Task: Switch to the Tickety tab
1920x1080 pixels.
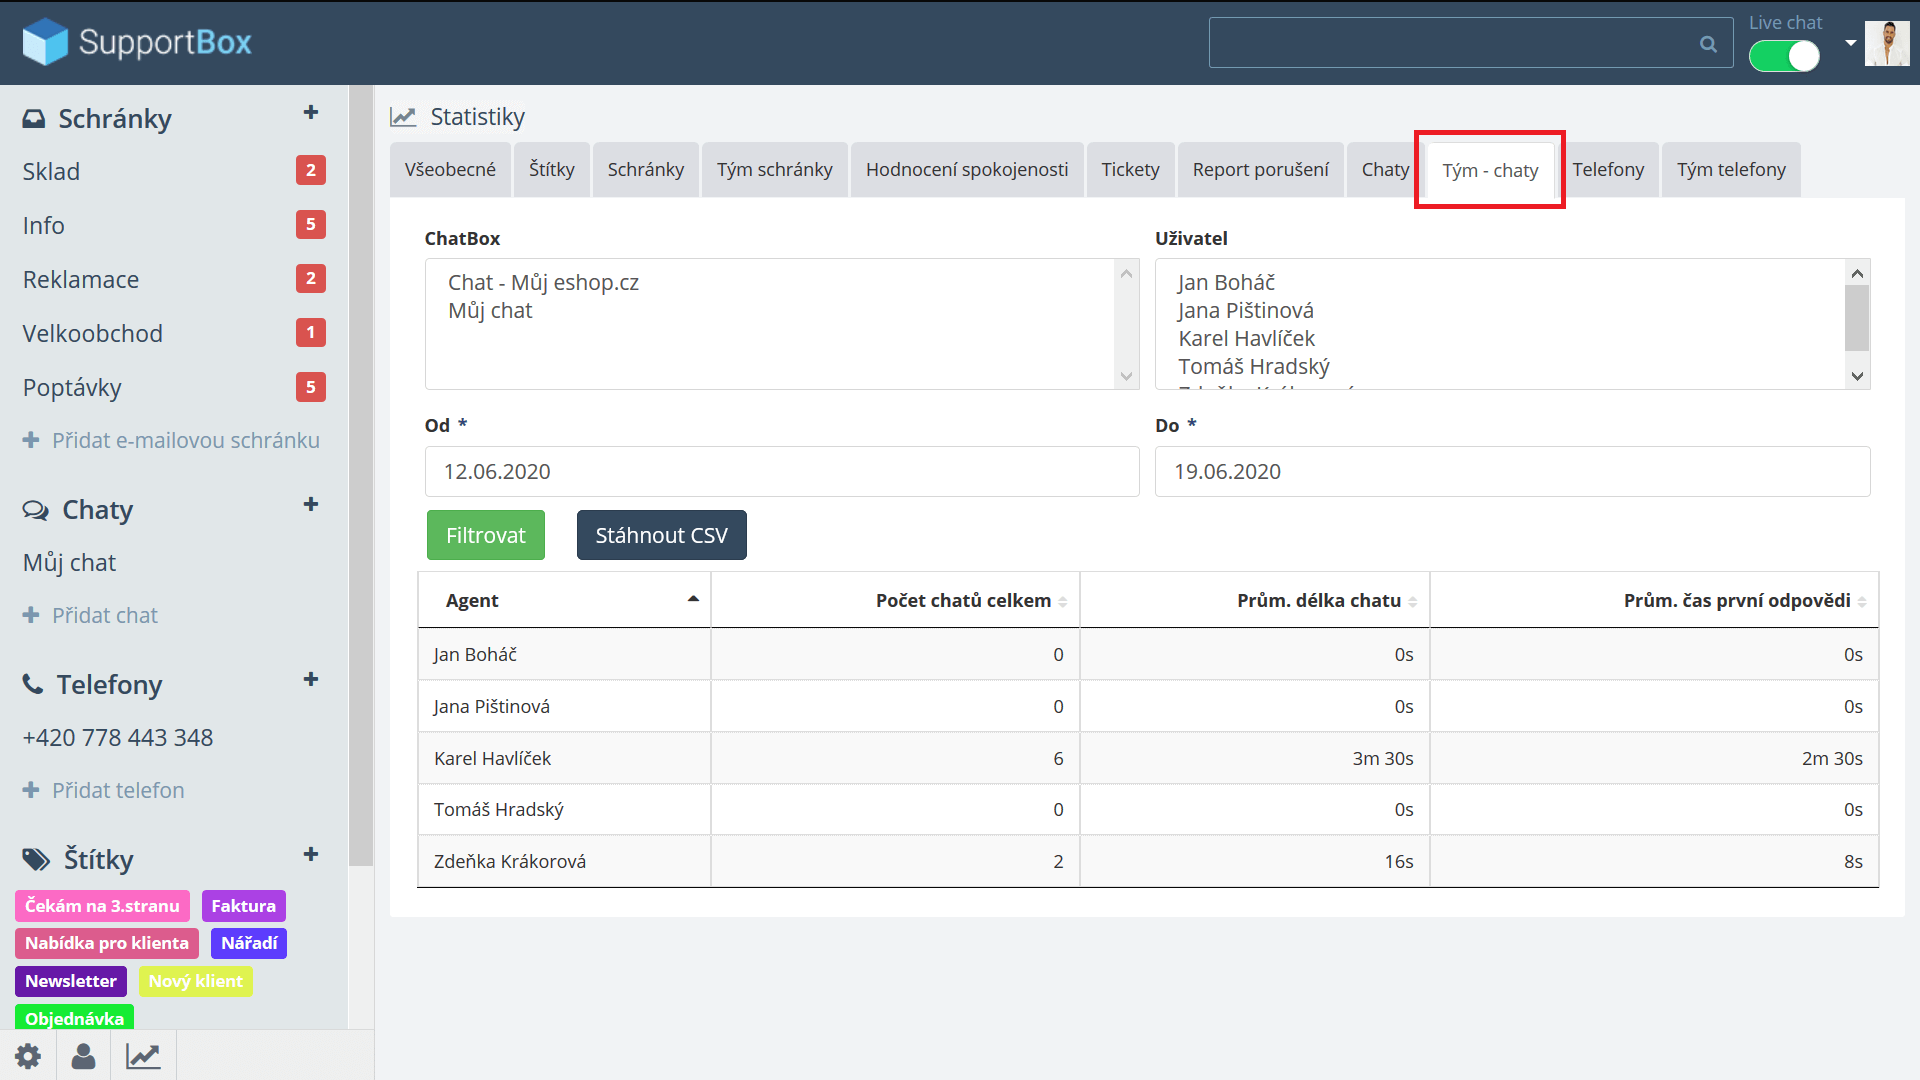Action: click(x=1130, y=170)
